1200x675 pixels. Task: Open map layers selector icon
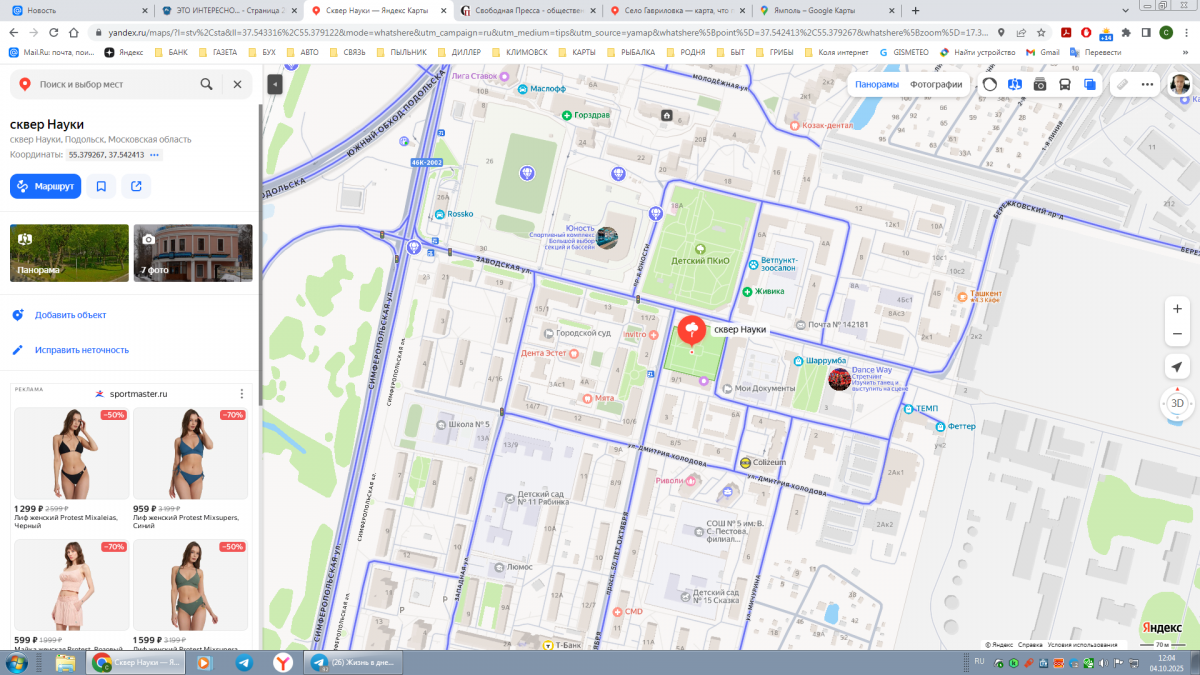pyautogui.click(x=1090, y=85)
